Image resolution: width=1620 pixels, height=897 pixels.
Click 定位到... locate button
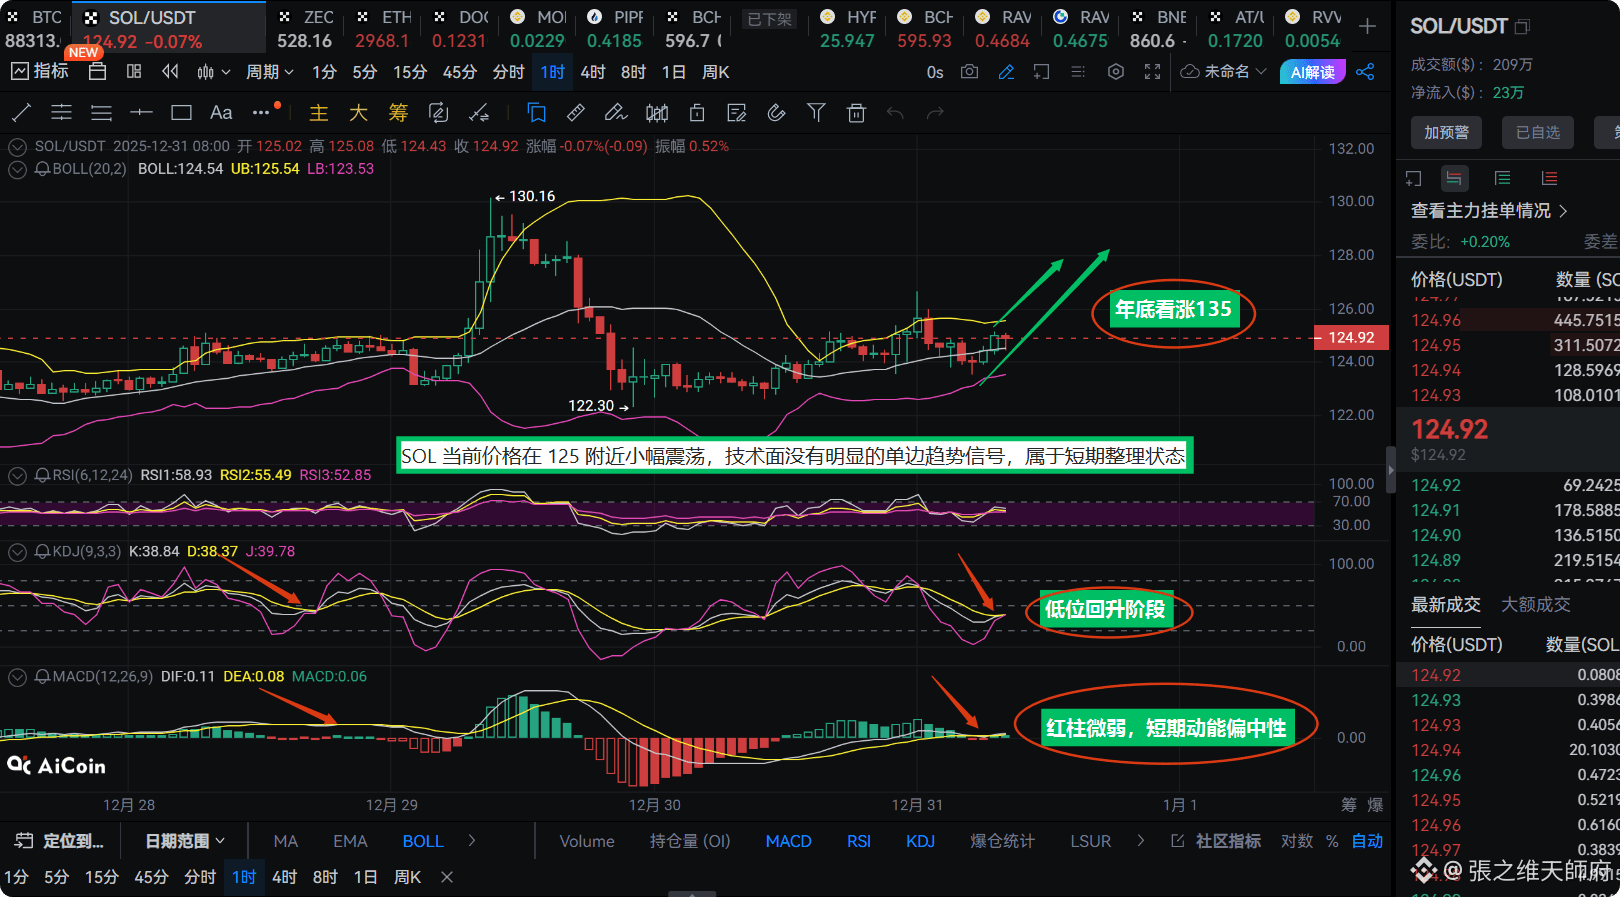pyautogui.click(x=60, y=841)
